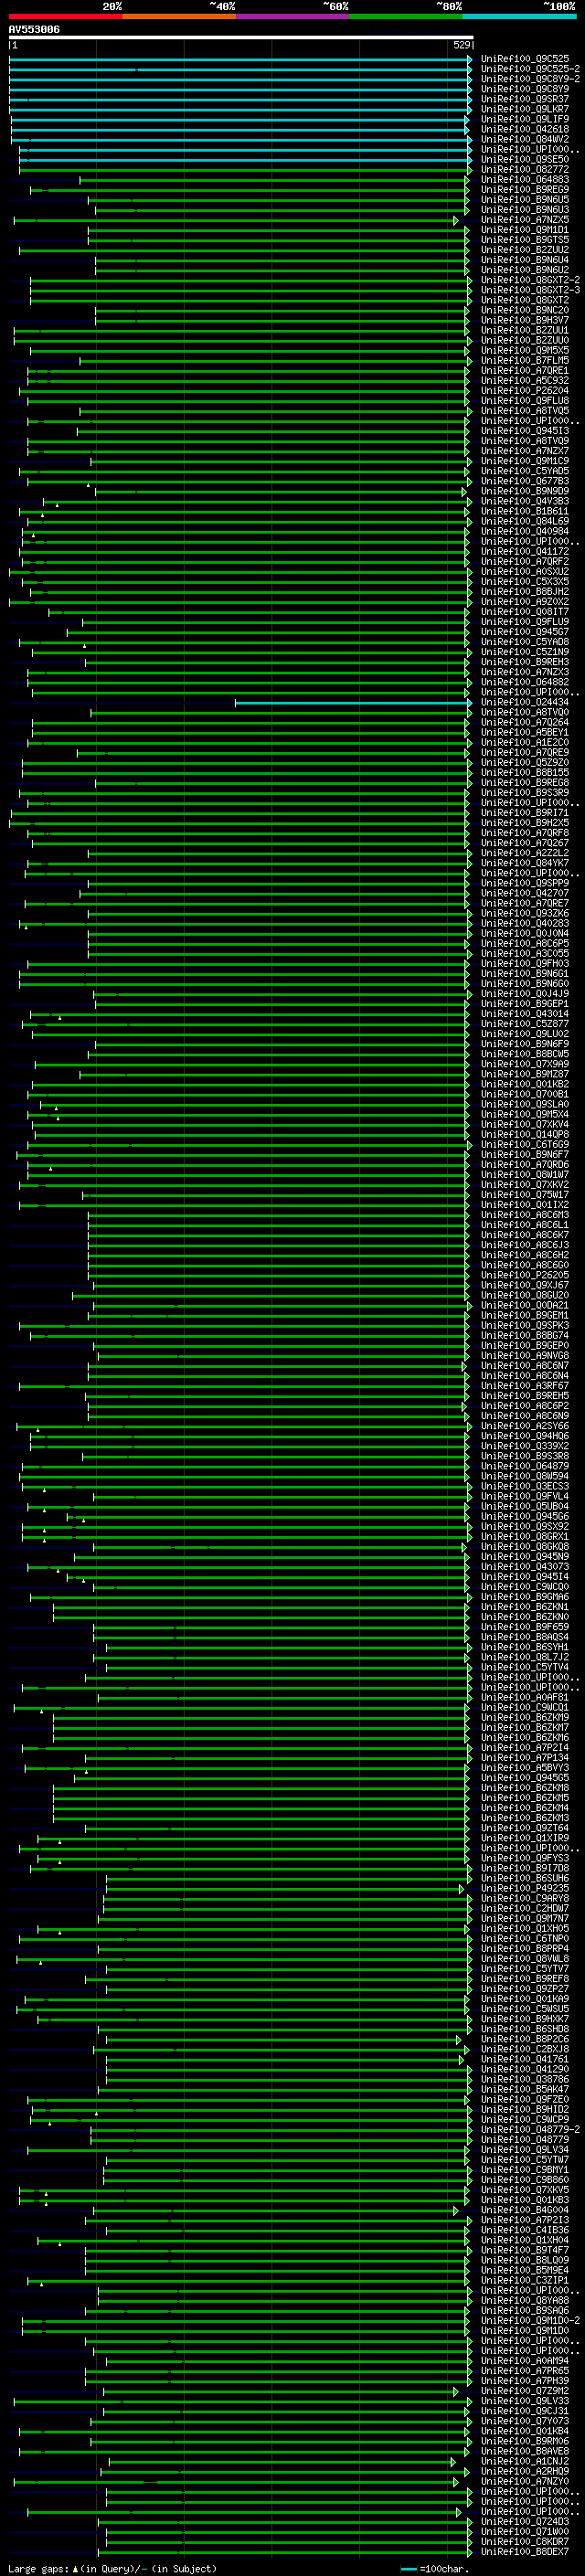Screen dimensions: 585x2576
Task: Click the red segment of the identity legend
Action: coord(66,16)
